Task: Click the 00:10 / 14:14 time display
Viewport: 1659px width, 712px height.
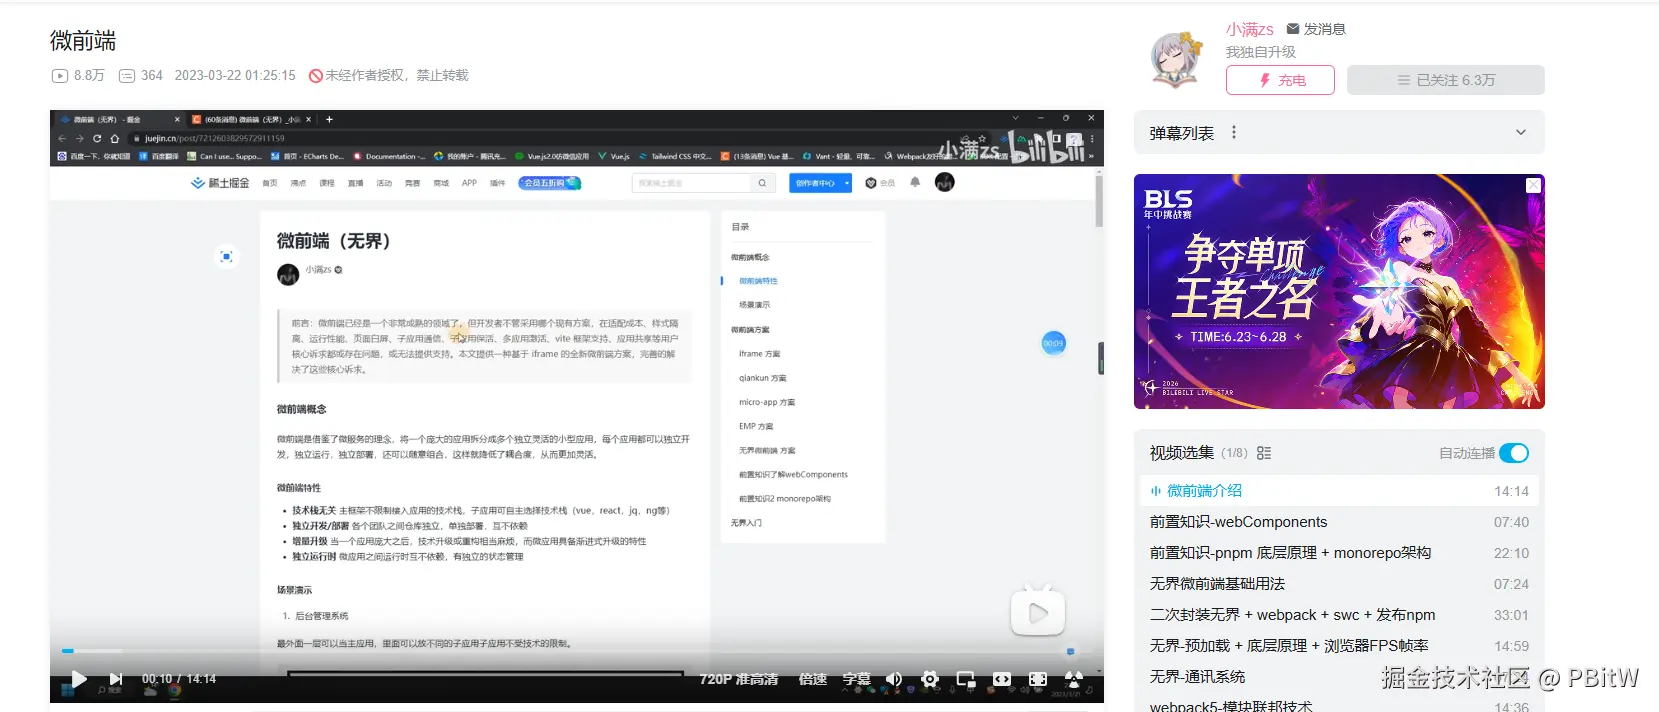Action: [x=179, y=679]
